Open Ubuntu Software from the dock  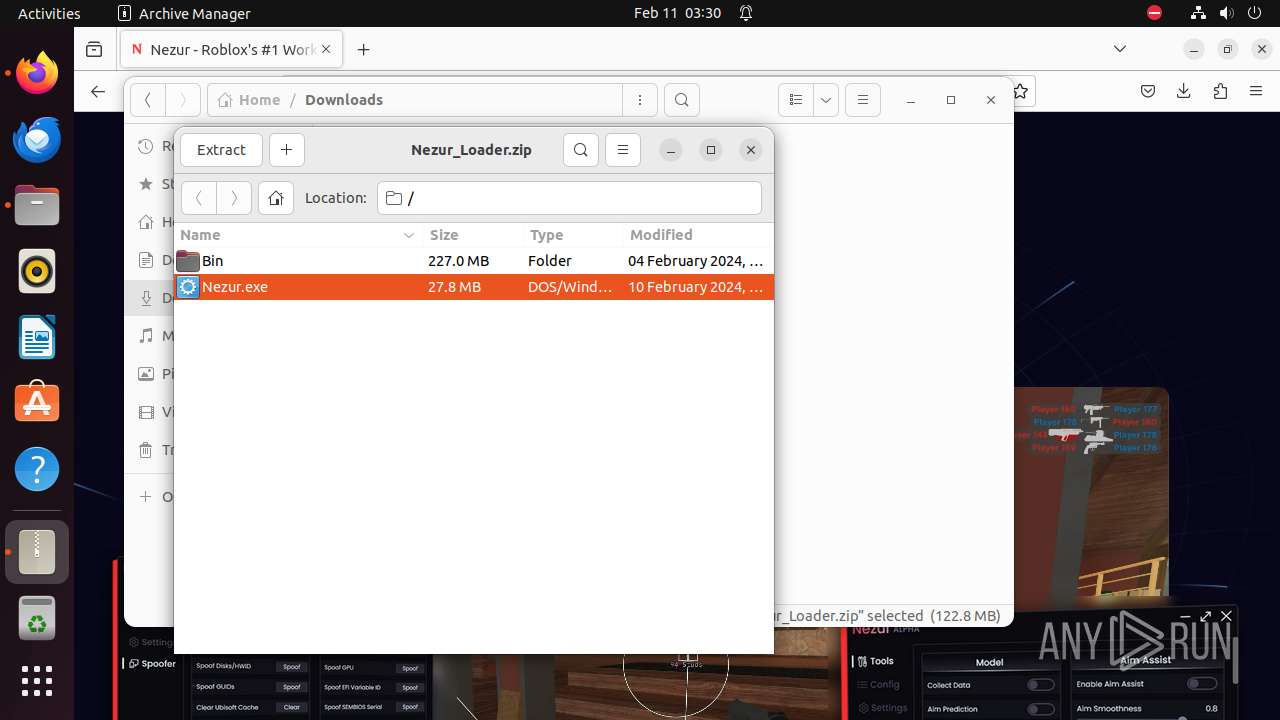point(37,403)
